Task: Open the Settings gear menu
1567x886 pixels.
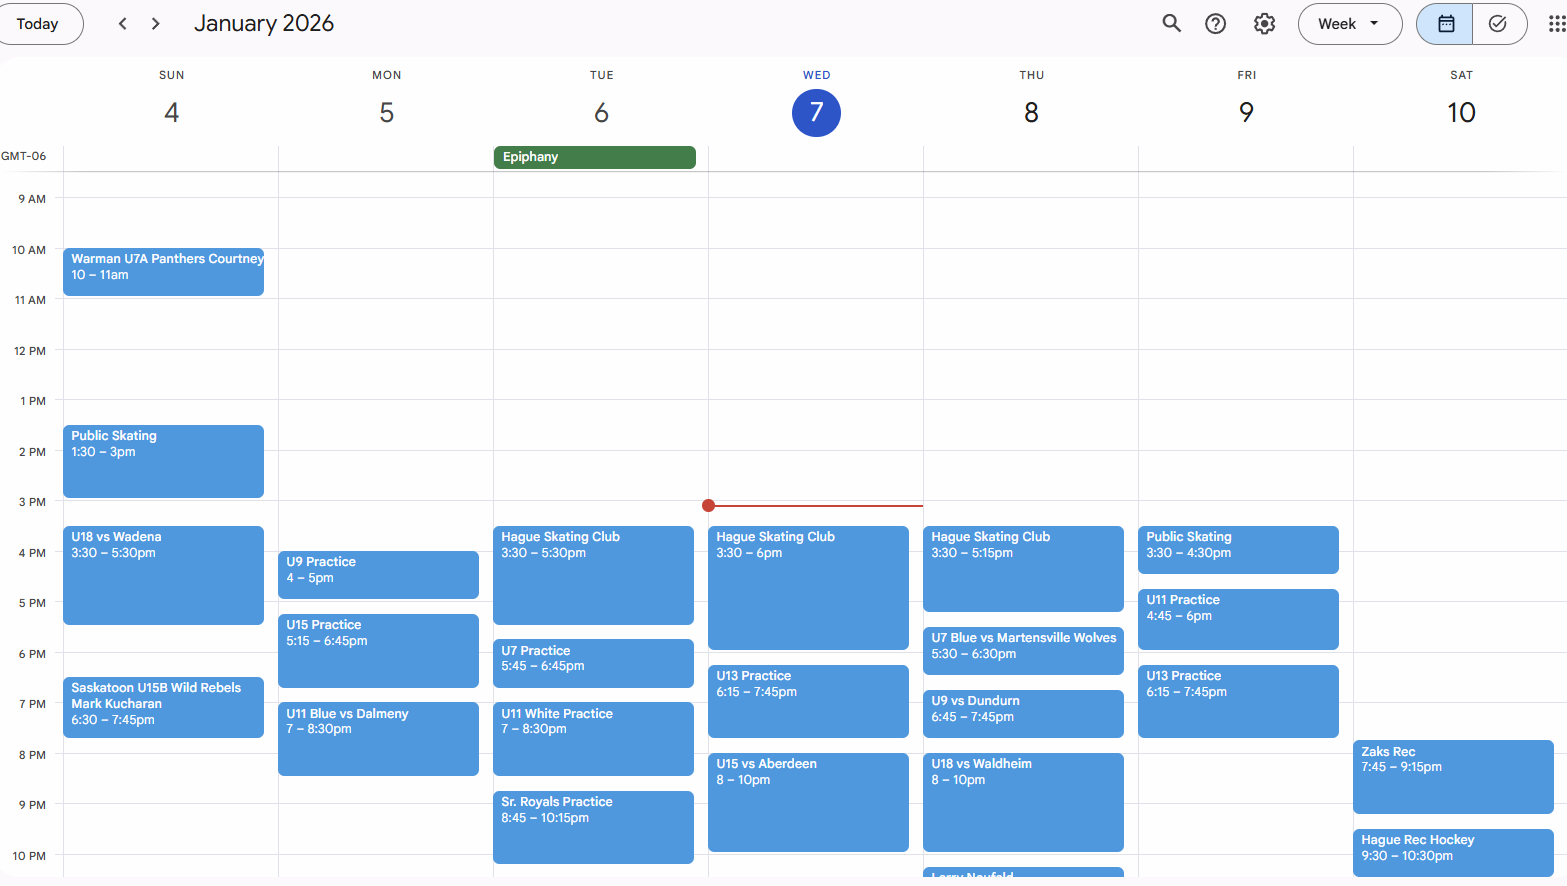Action: [1264, 24]
